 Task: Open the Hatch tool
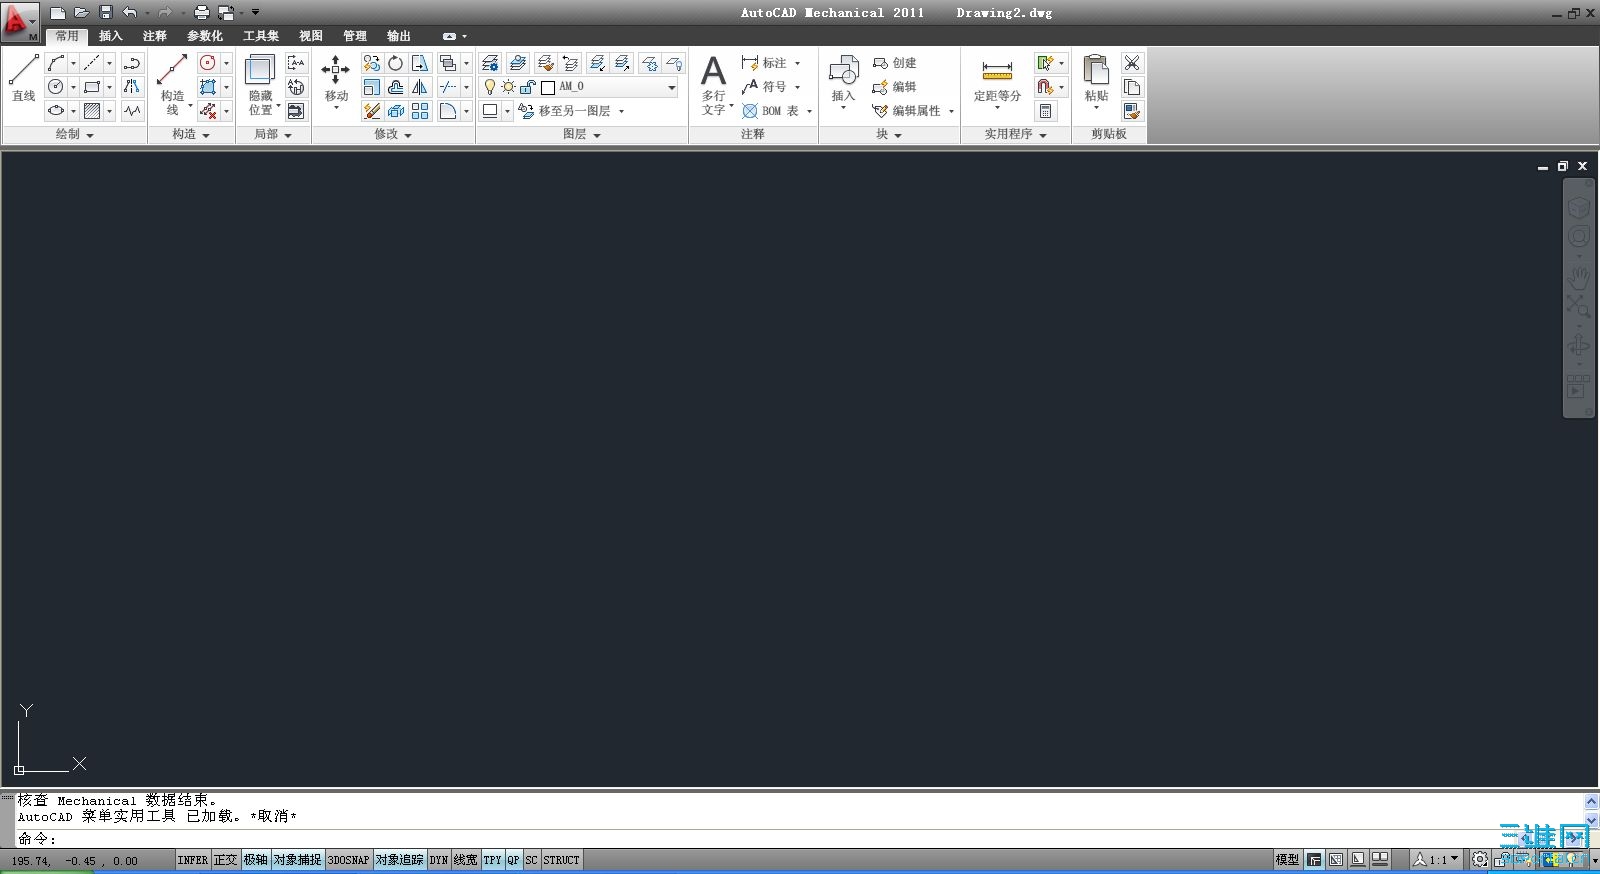(x=92, y=111)
